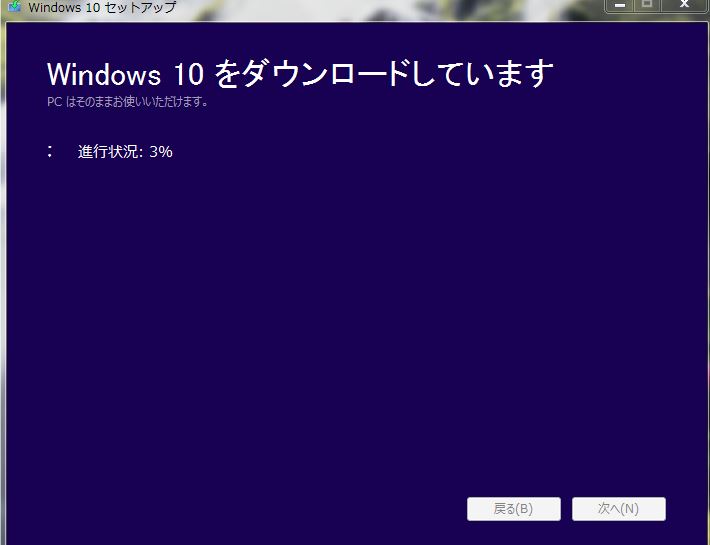Click the PC はそのままお使いいただけます subtitle
The image size is (710, 545).
click(128, 101)
